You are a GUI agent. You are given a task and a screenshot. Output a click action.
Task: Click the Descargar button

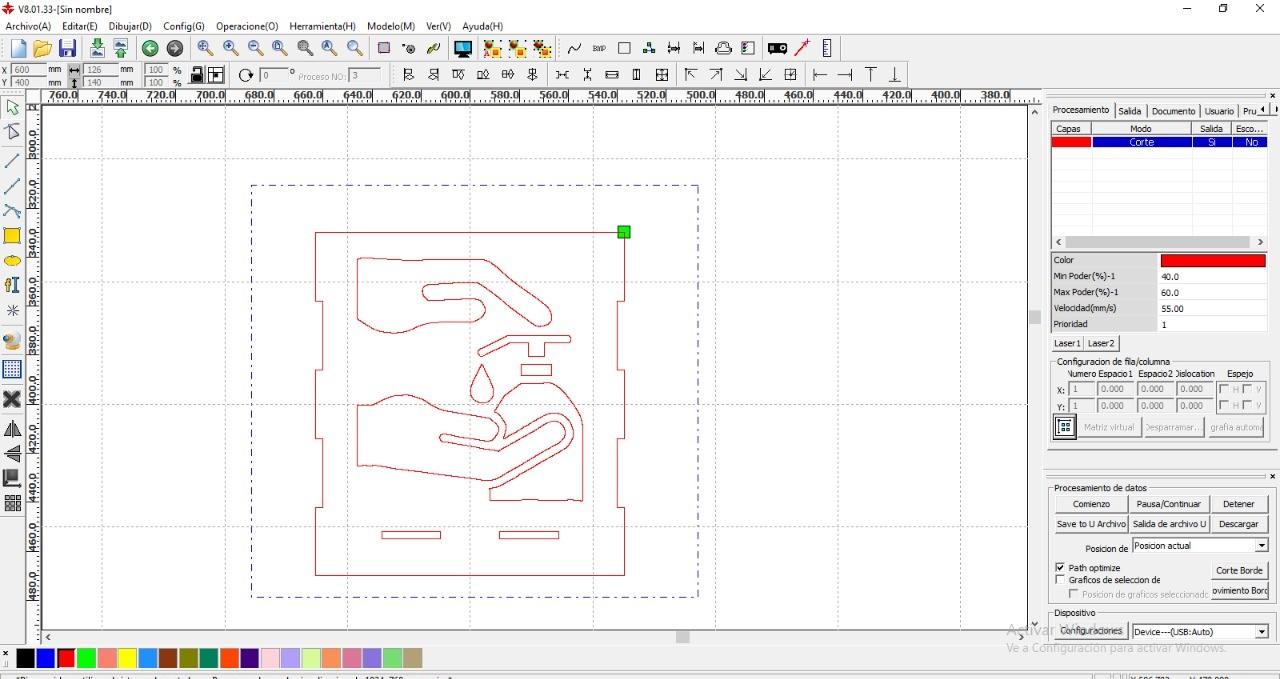[1239, 524]
